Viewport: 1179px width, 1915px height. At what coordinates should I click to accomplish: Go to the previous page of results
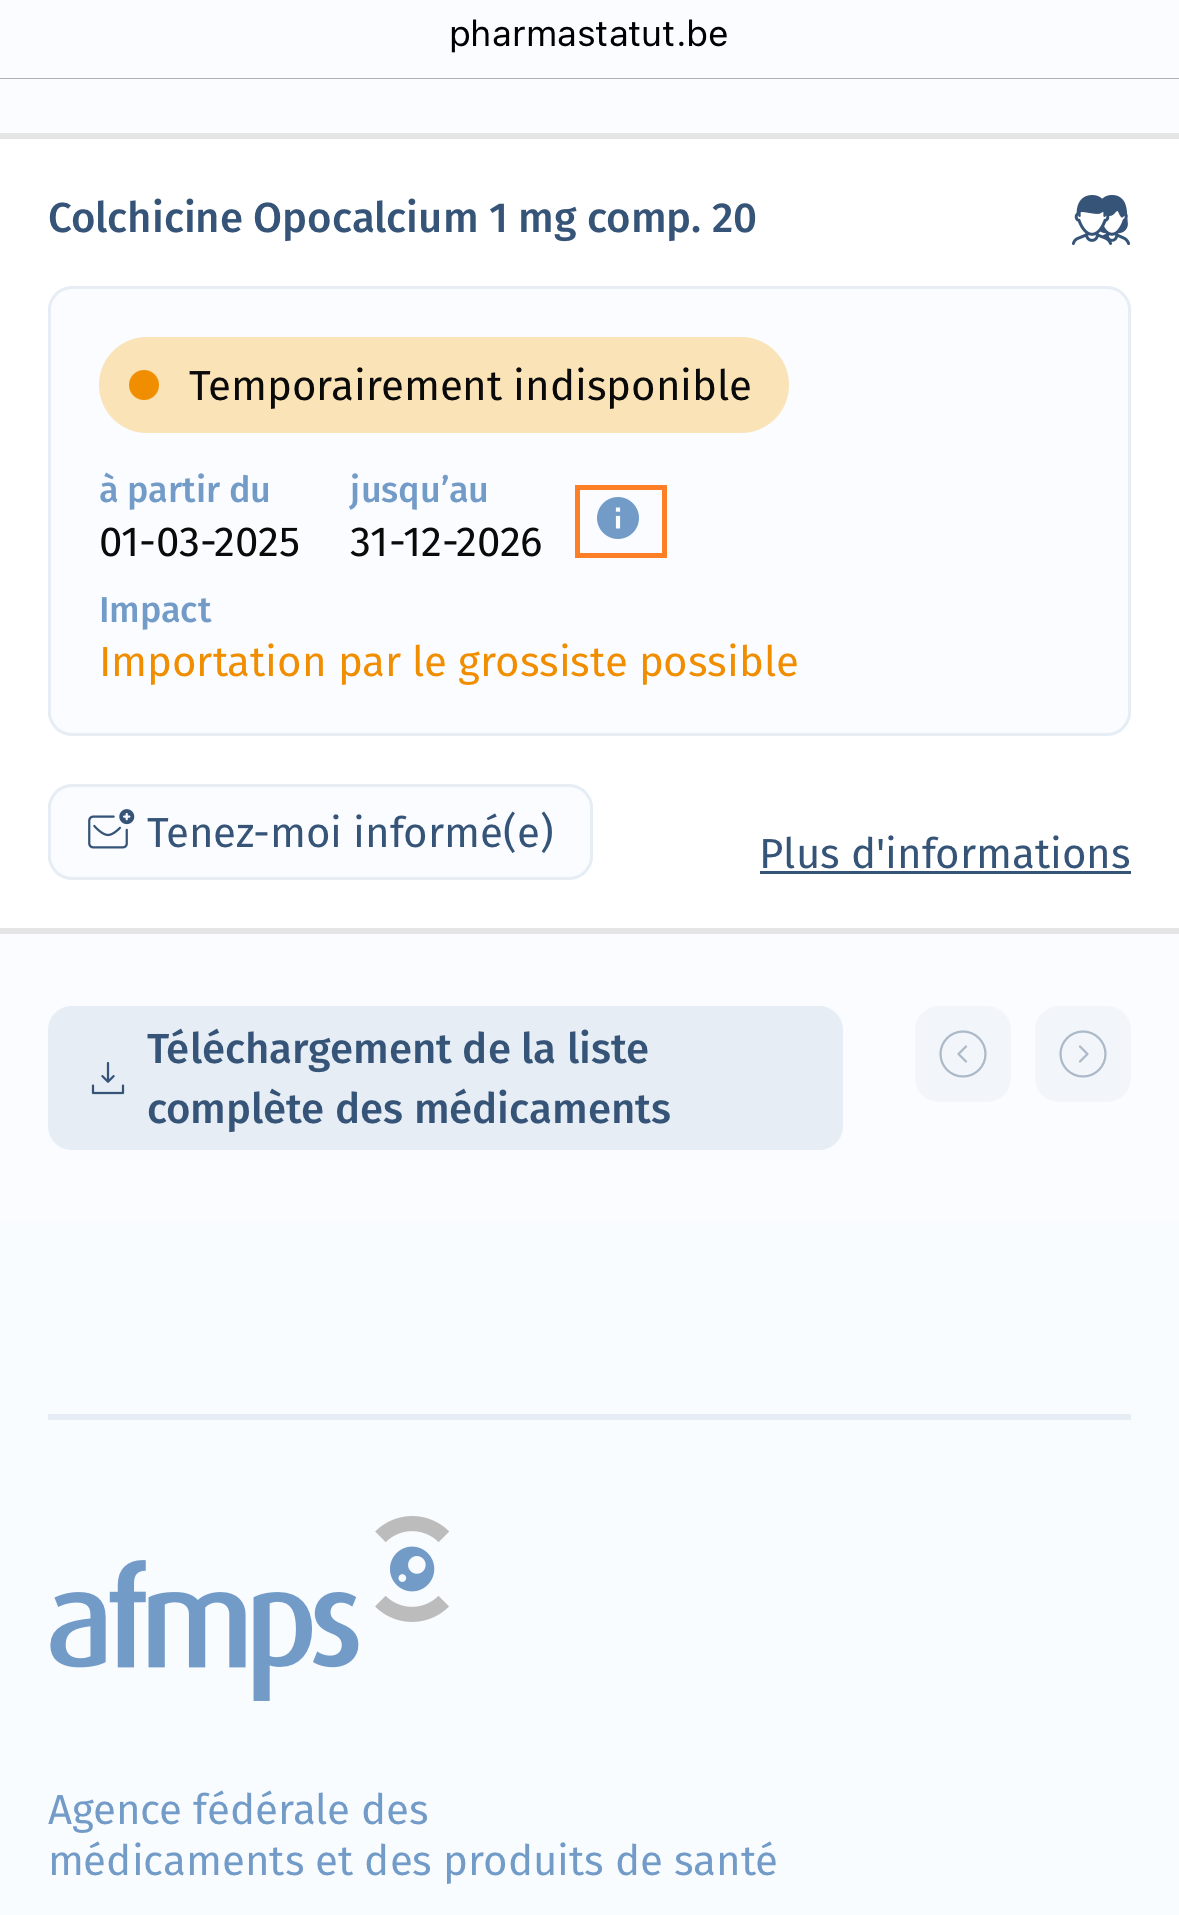pos(962,1054)
